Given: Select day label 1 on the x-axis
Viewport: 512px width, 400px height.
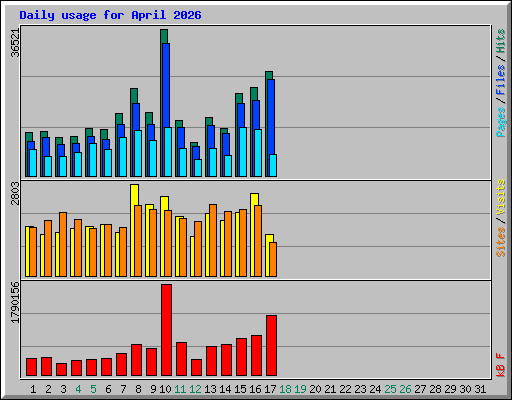Looking at the screenshot, I should (33, 389).
